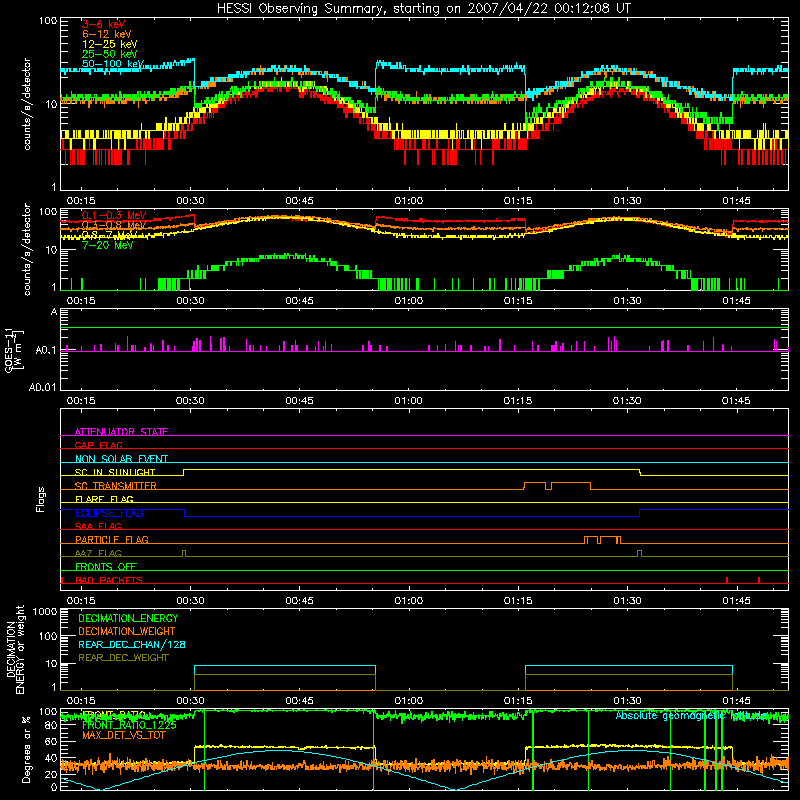The image size is (800, 800).
Task: Click the HESSI Observing Summary title text
Action: pos(423,9)
